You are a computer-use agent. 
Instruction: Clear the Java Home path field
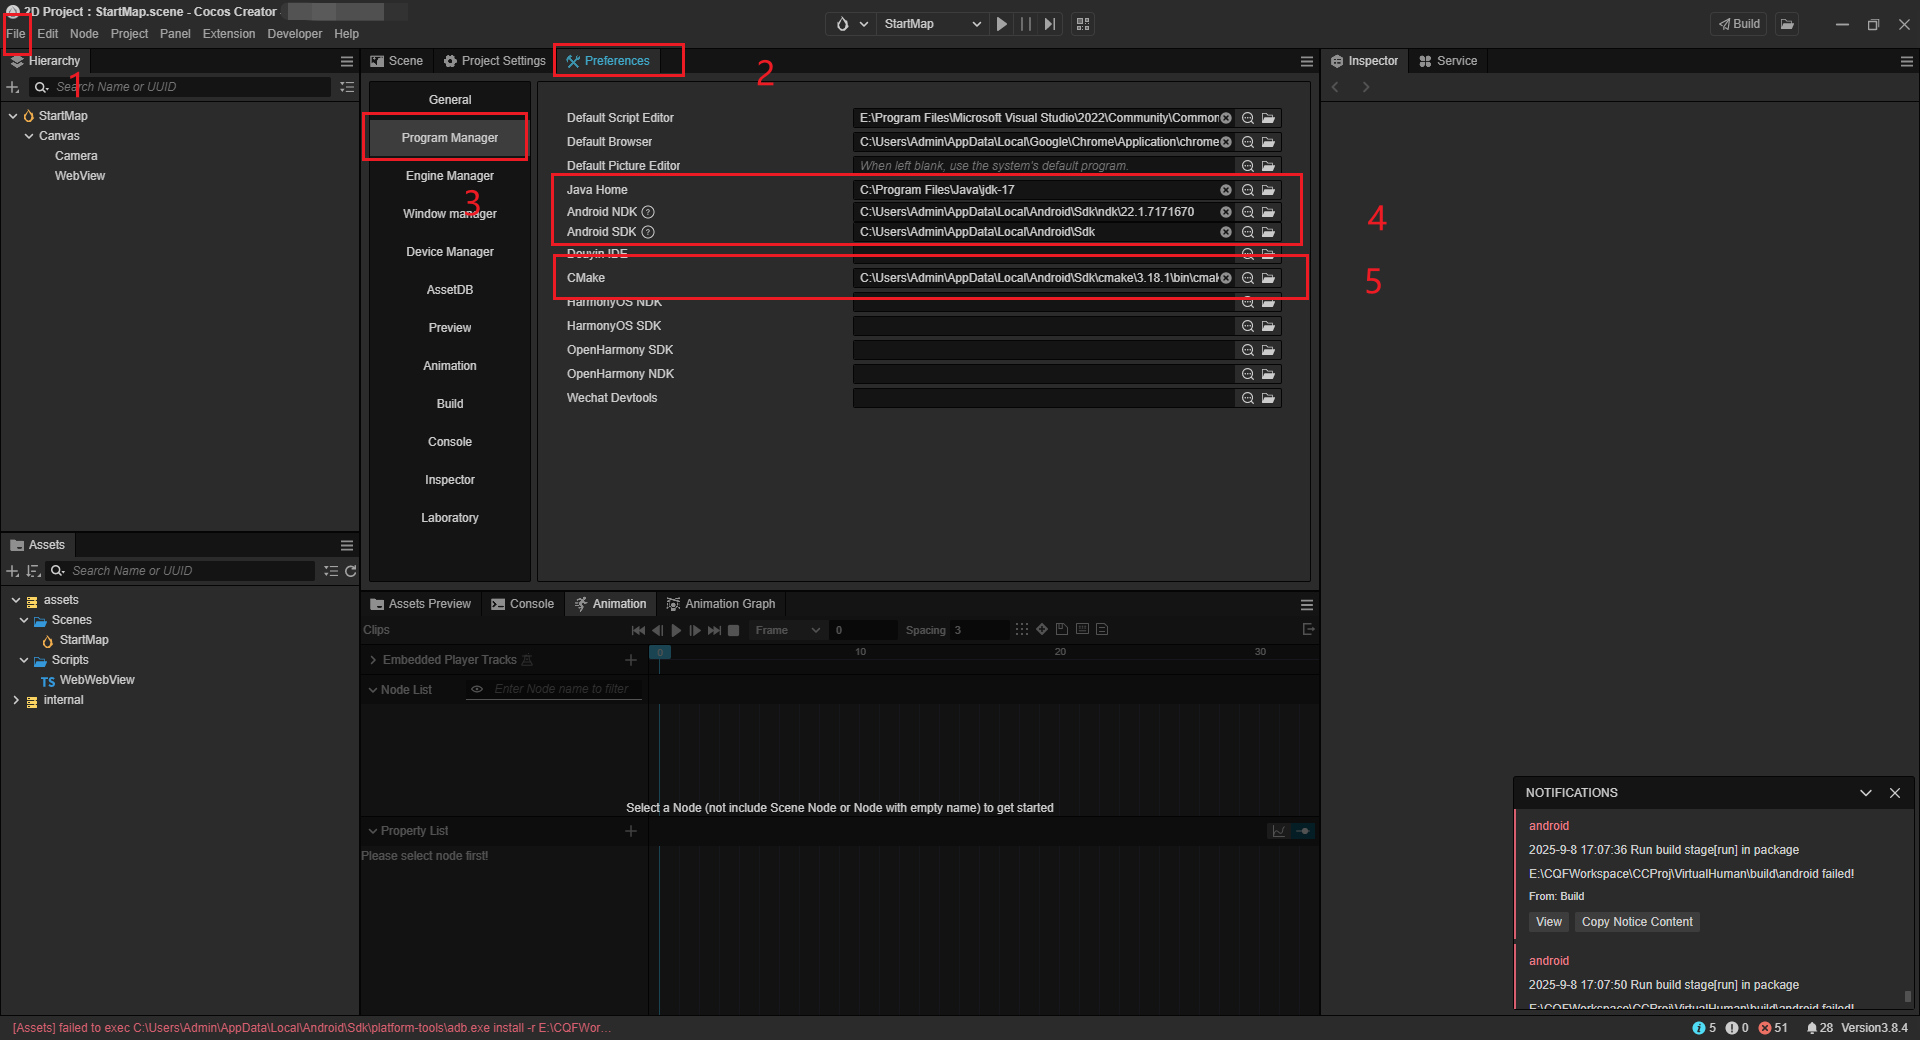1226,190
